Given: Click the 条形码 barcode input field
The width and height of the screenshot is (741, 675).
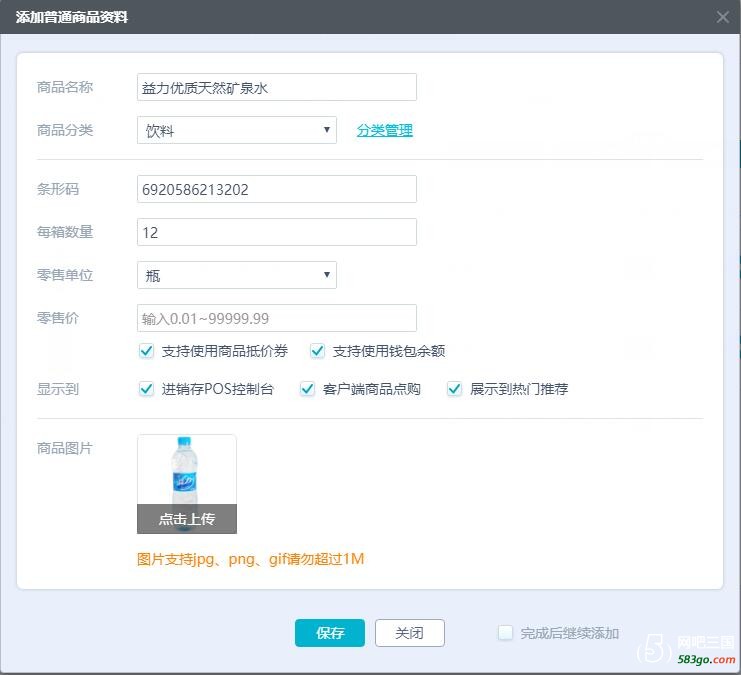Looking at the screenshot, I should [276, 189].
